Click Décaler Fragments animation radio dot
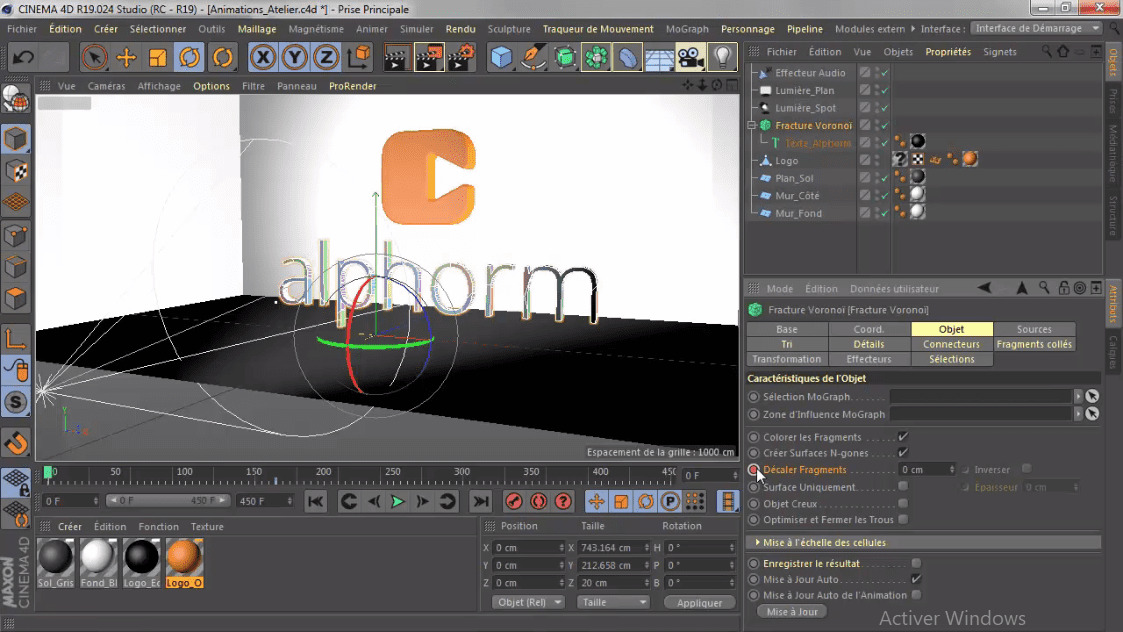 pyautogui.click(x=753, y=469)
